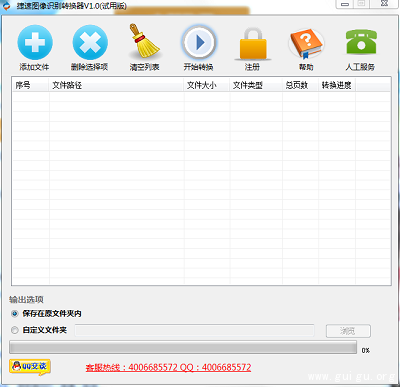
Task: Click the 输出选项 section label
Action: pyautogui.click(x=26, y=299)
